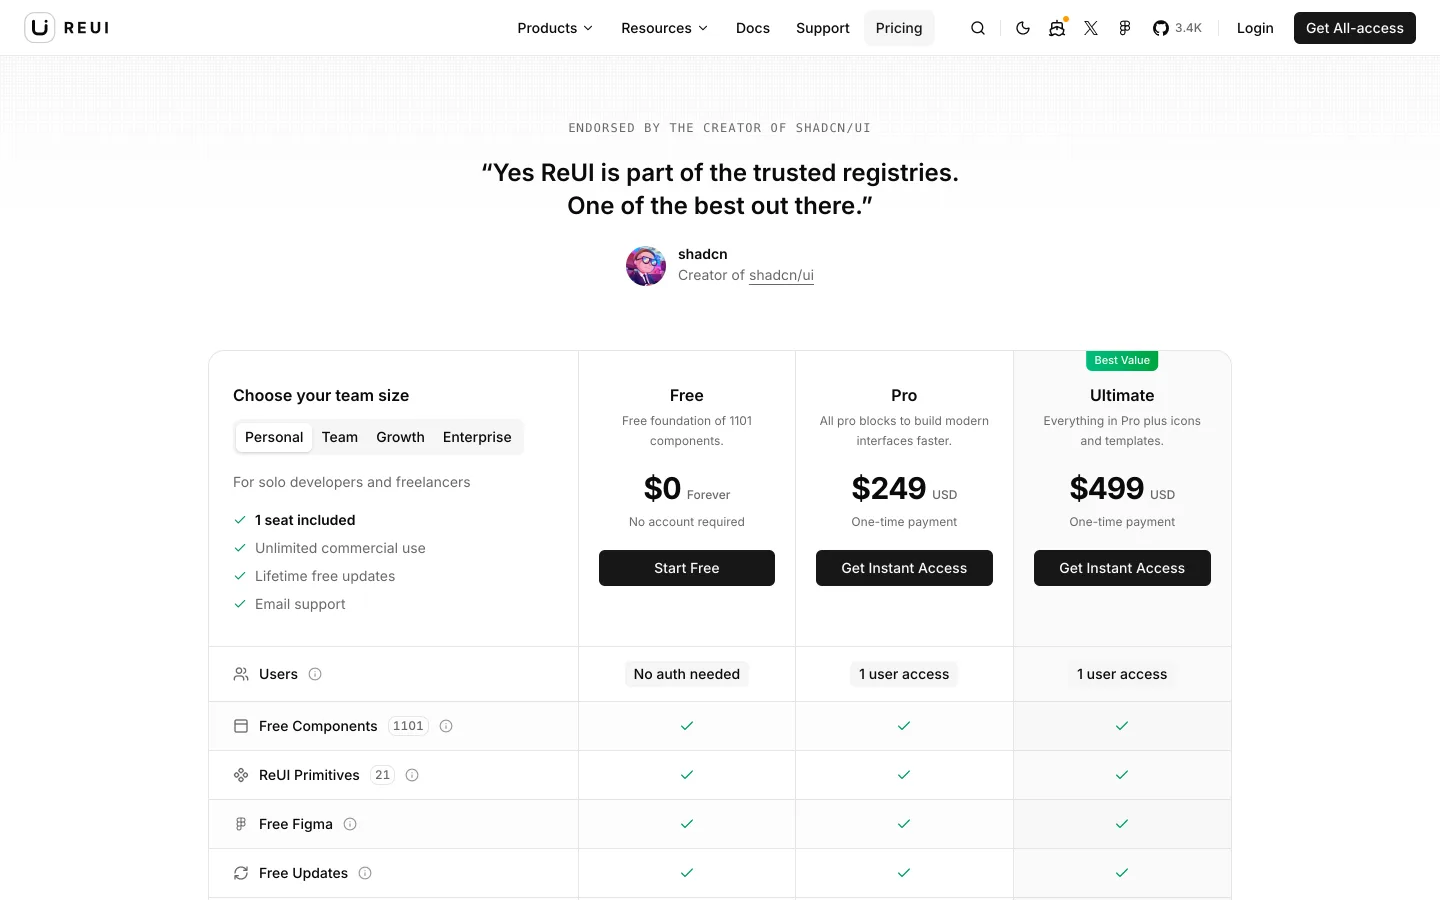1440x900 pixels.
Task: Click the $499 Ultimate price
Action: click(x=1107, y=488)
